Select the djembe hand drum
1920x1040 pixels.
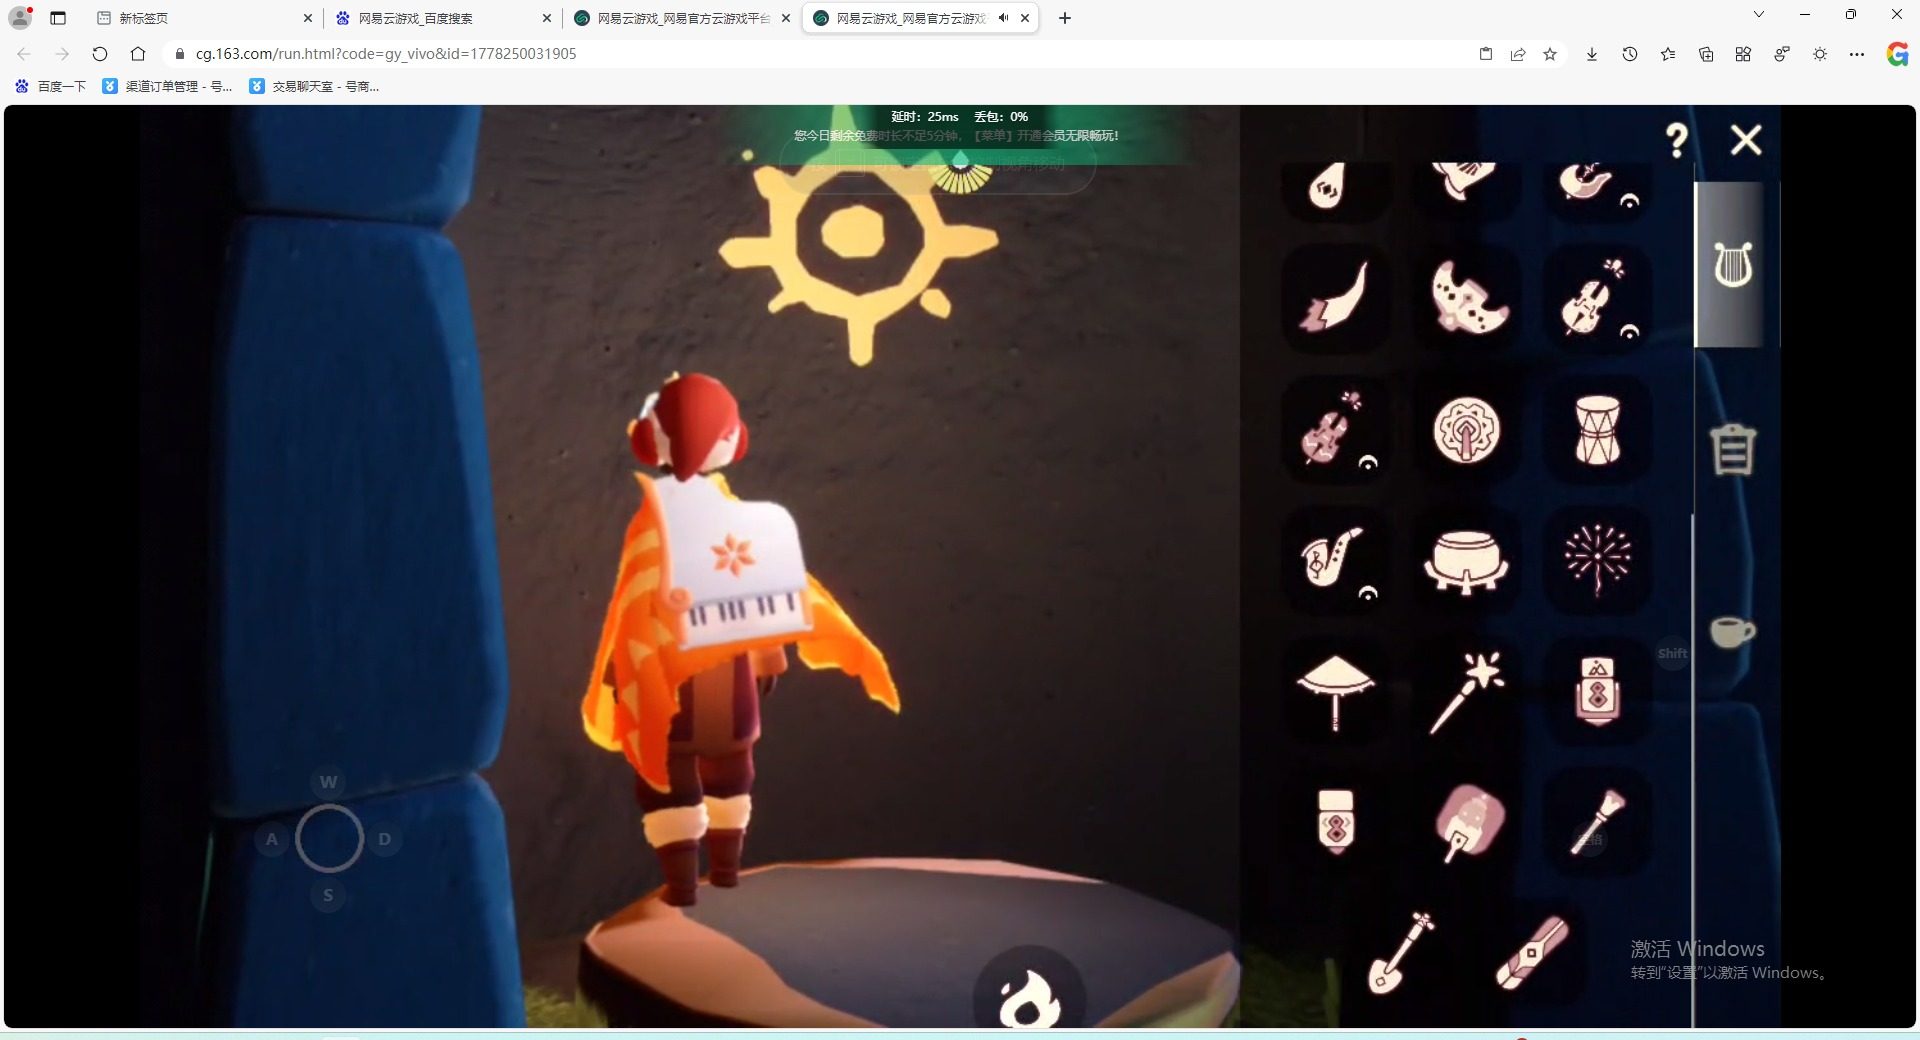1597,430
